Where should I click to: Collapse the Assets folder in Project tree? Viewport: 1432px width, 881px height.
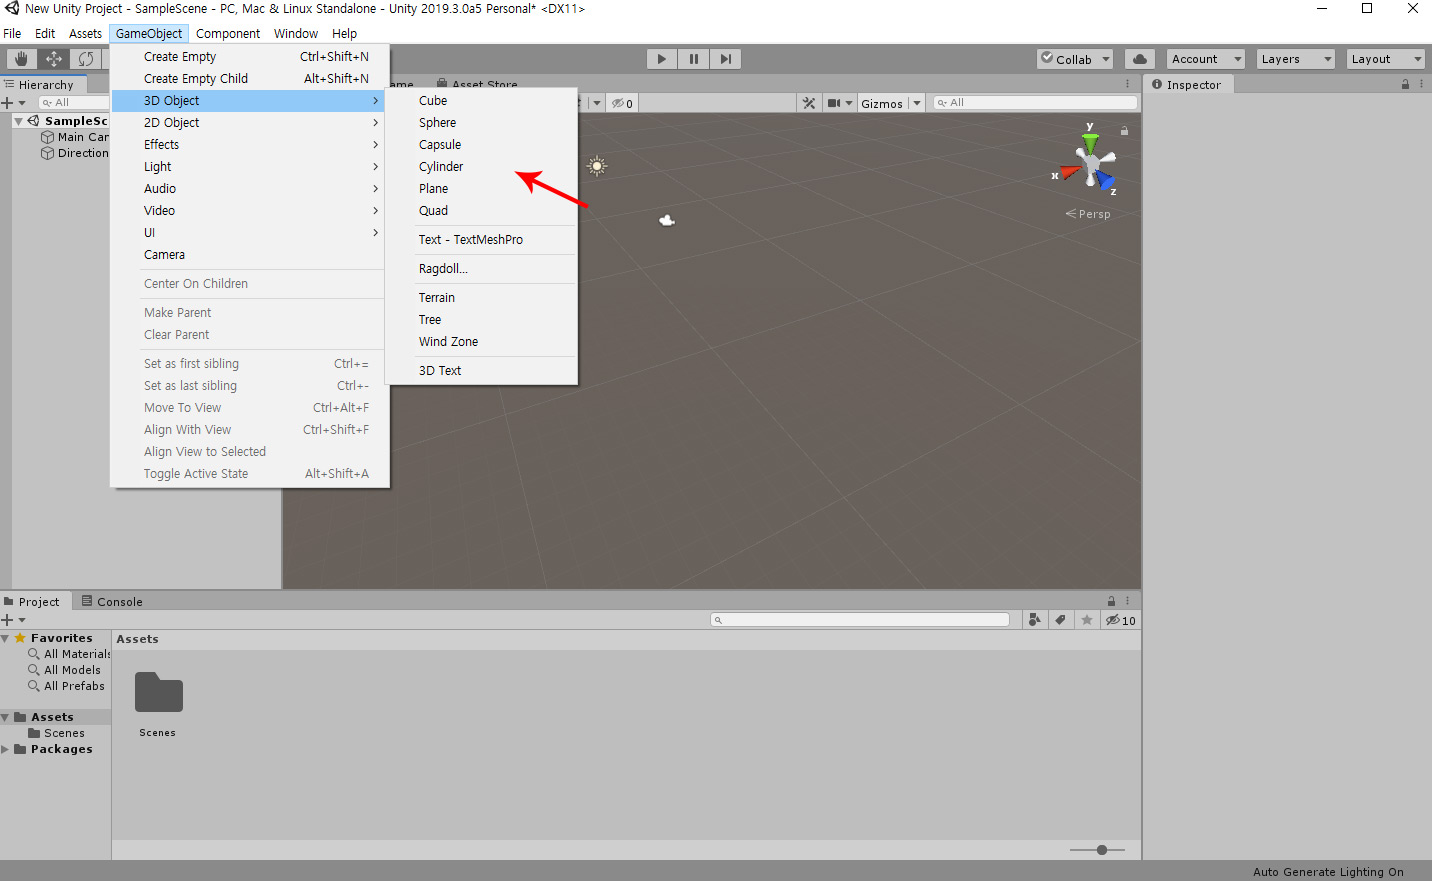point(5,717)
